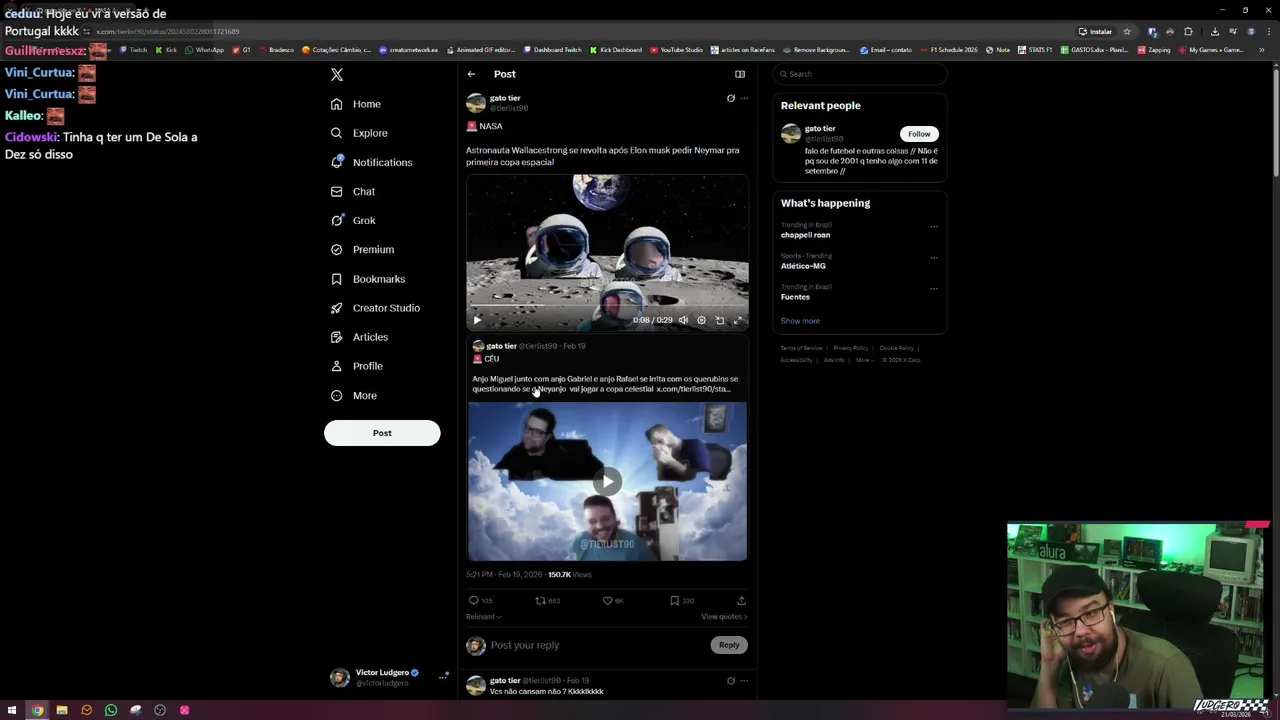The height and width of the screenshot is (720, 1280).
Task: Mute the astronaut video sound
Action: (x=683, y=320)
